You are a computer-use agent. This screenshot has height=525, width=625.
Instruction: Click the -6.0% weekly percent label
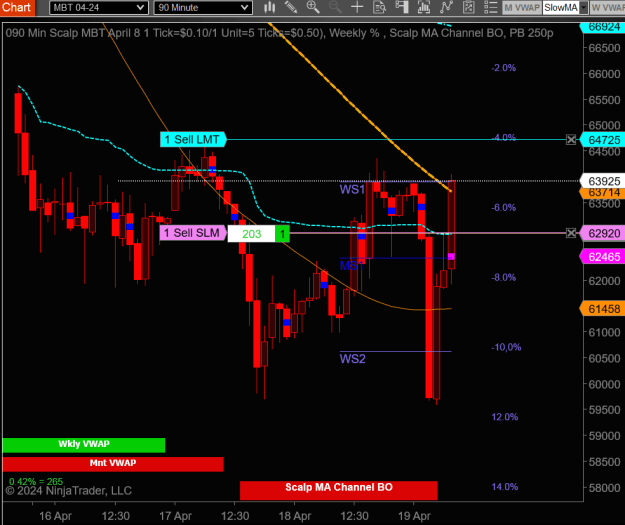tap(503, 207)
